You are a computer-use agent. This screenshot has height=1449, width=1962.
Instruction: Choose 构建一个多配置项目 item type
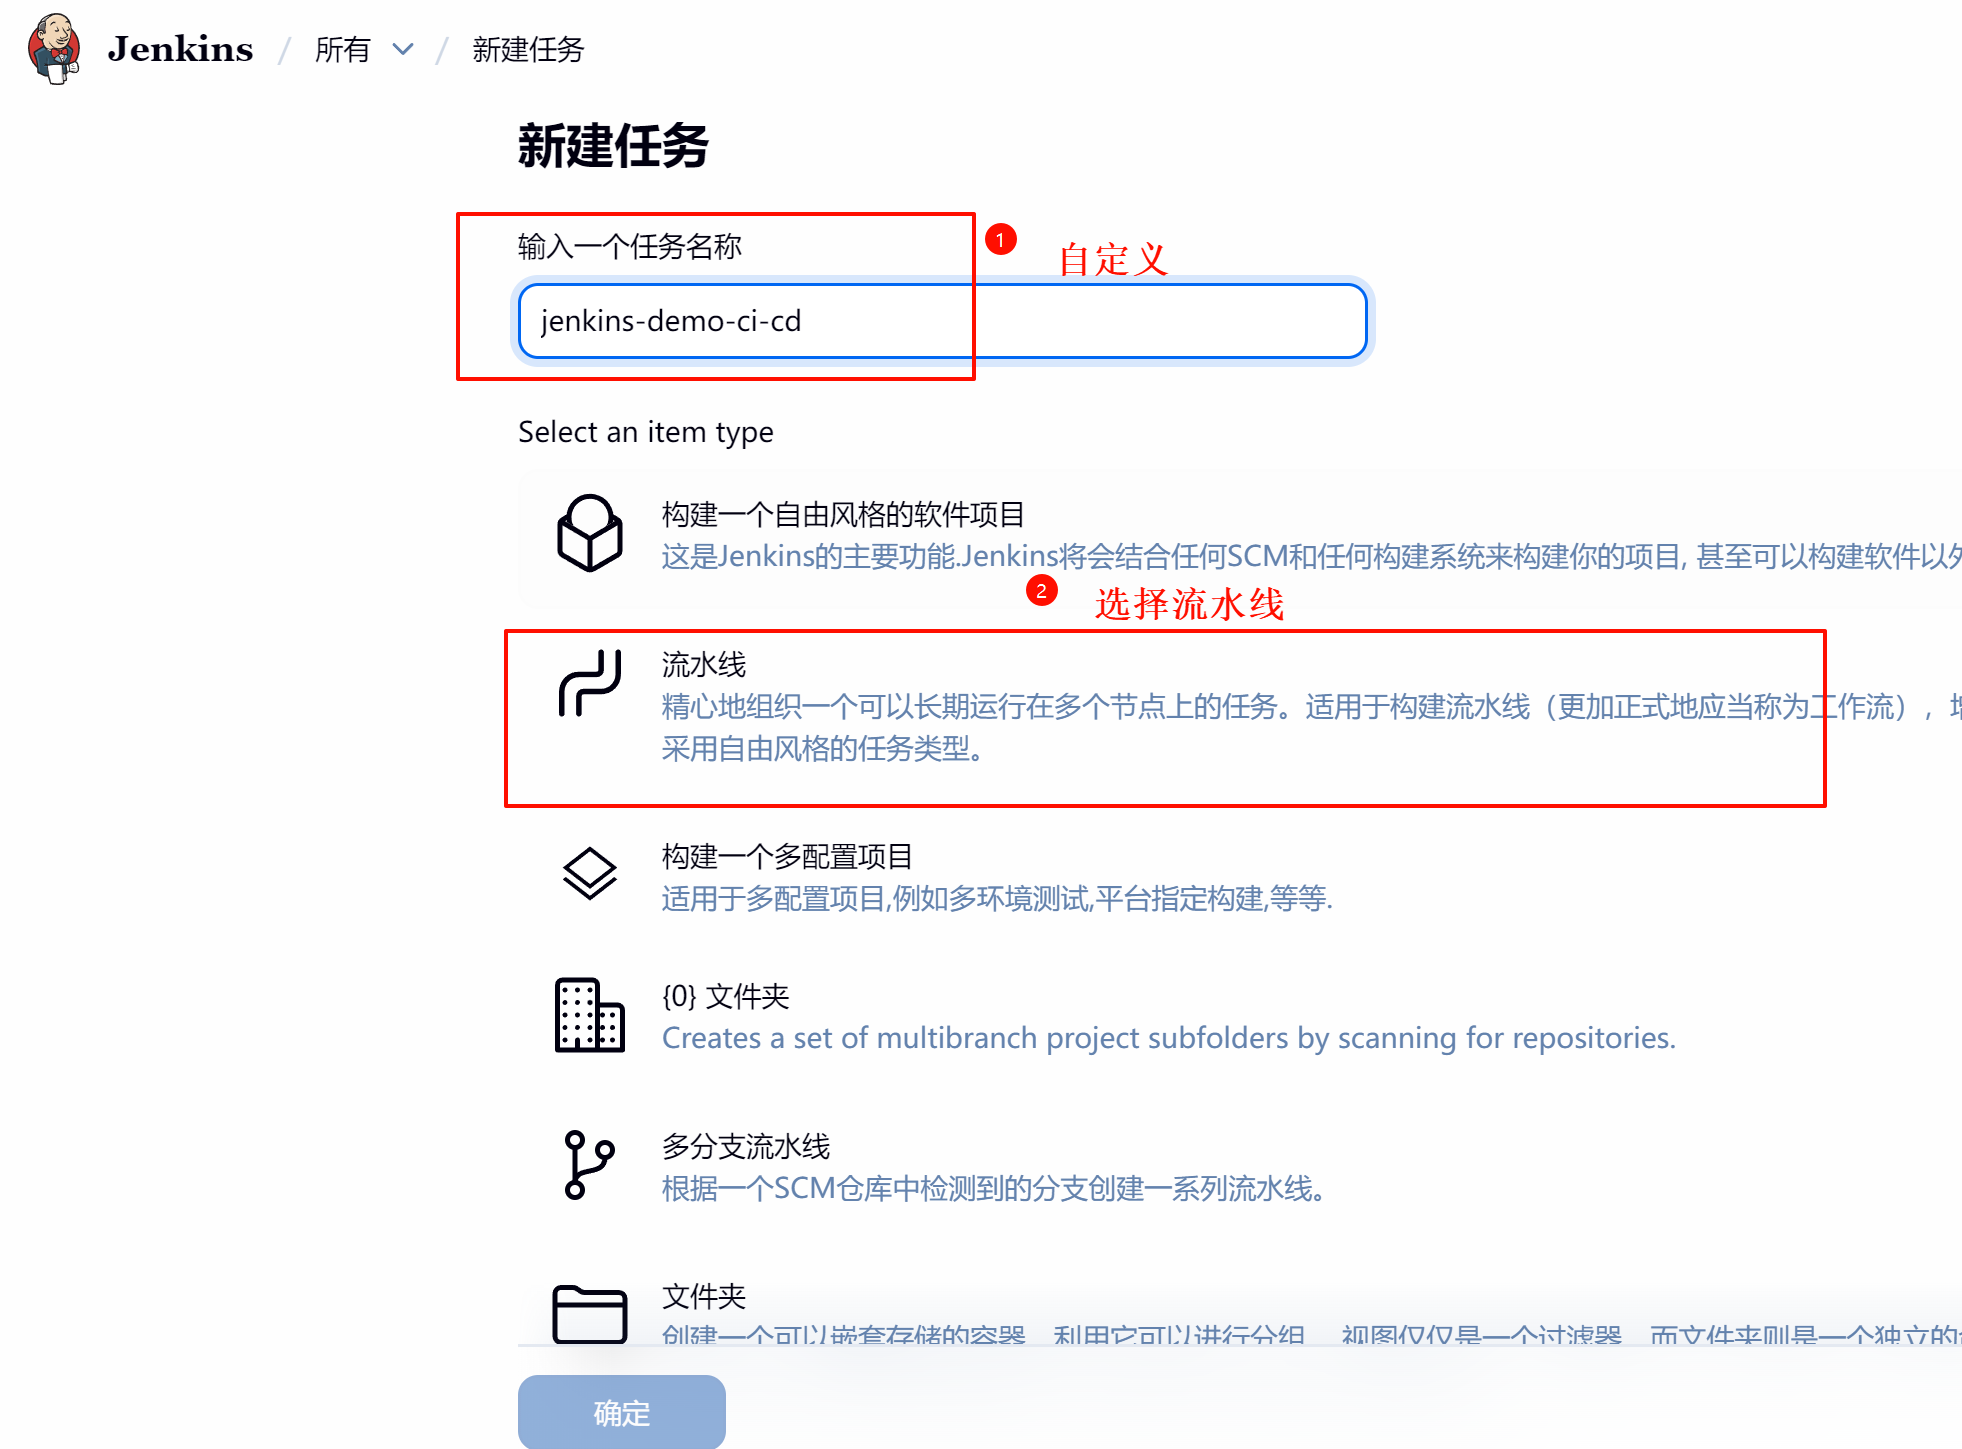(x=786, y=856)
